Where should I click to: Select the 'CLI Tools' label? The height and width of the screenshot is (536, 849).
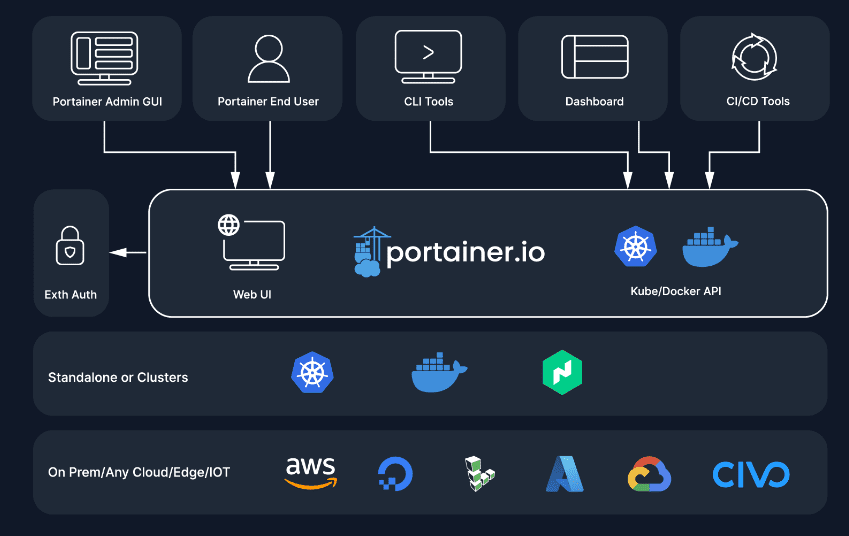pyautogui.click(x=428, y=101)
